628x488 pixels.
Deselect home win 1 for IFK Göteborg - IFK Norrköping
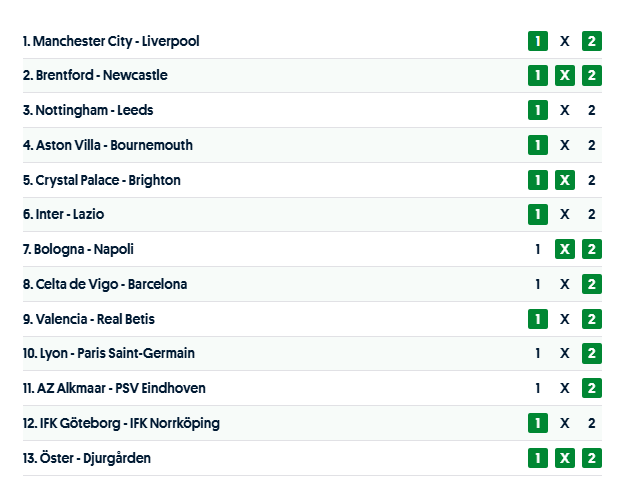click(538, 423)
